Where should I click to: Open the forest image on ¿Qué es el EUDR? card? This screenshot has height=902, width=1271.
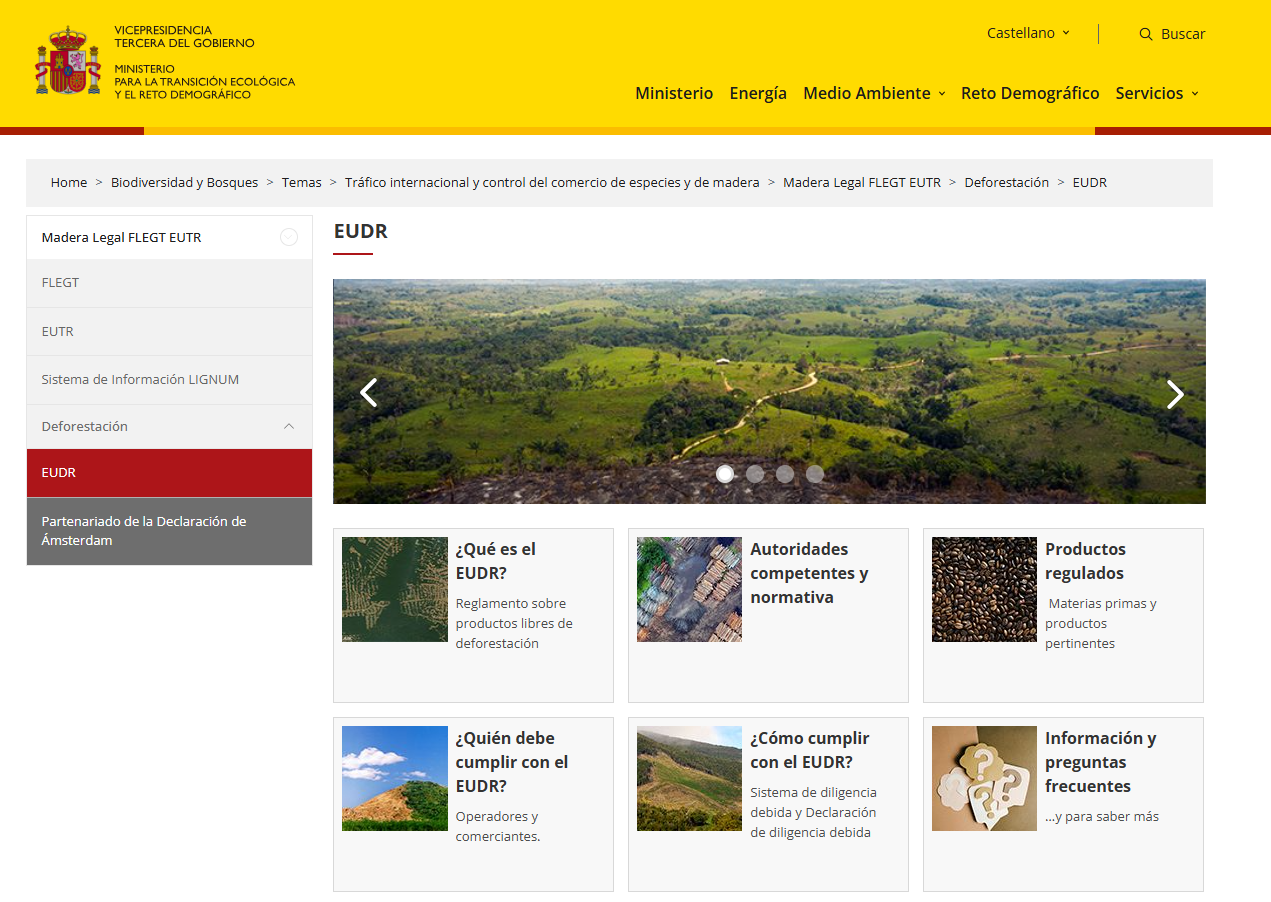(x=394, y=589)
